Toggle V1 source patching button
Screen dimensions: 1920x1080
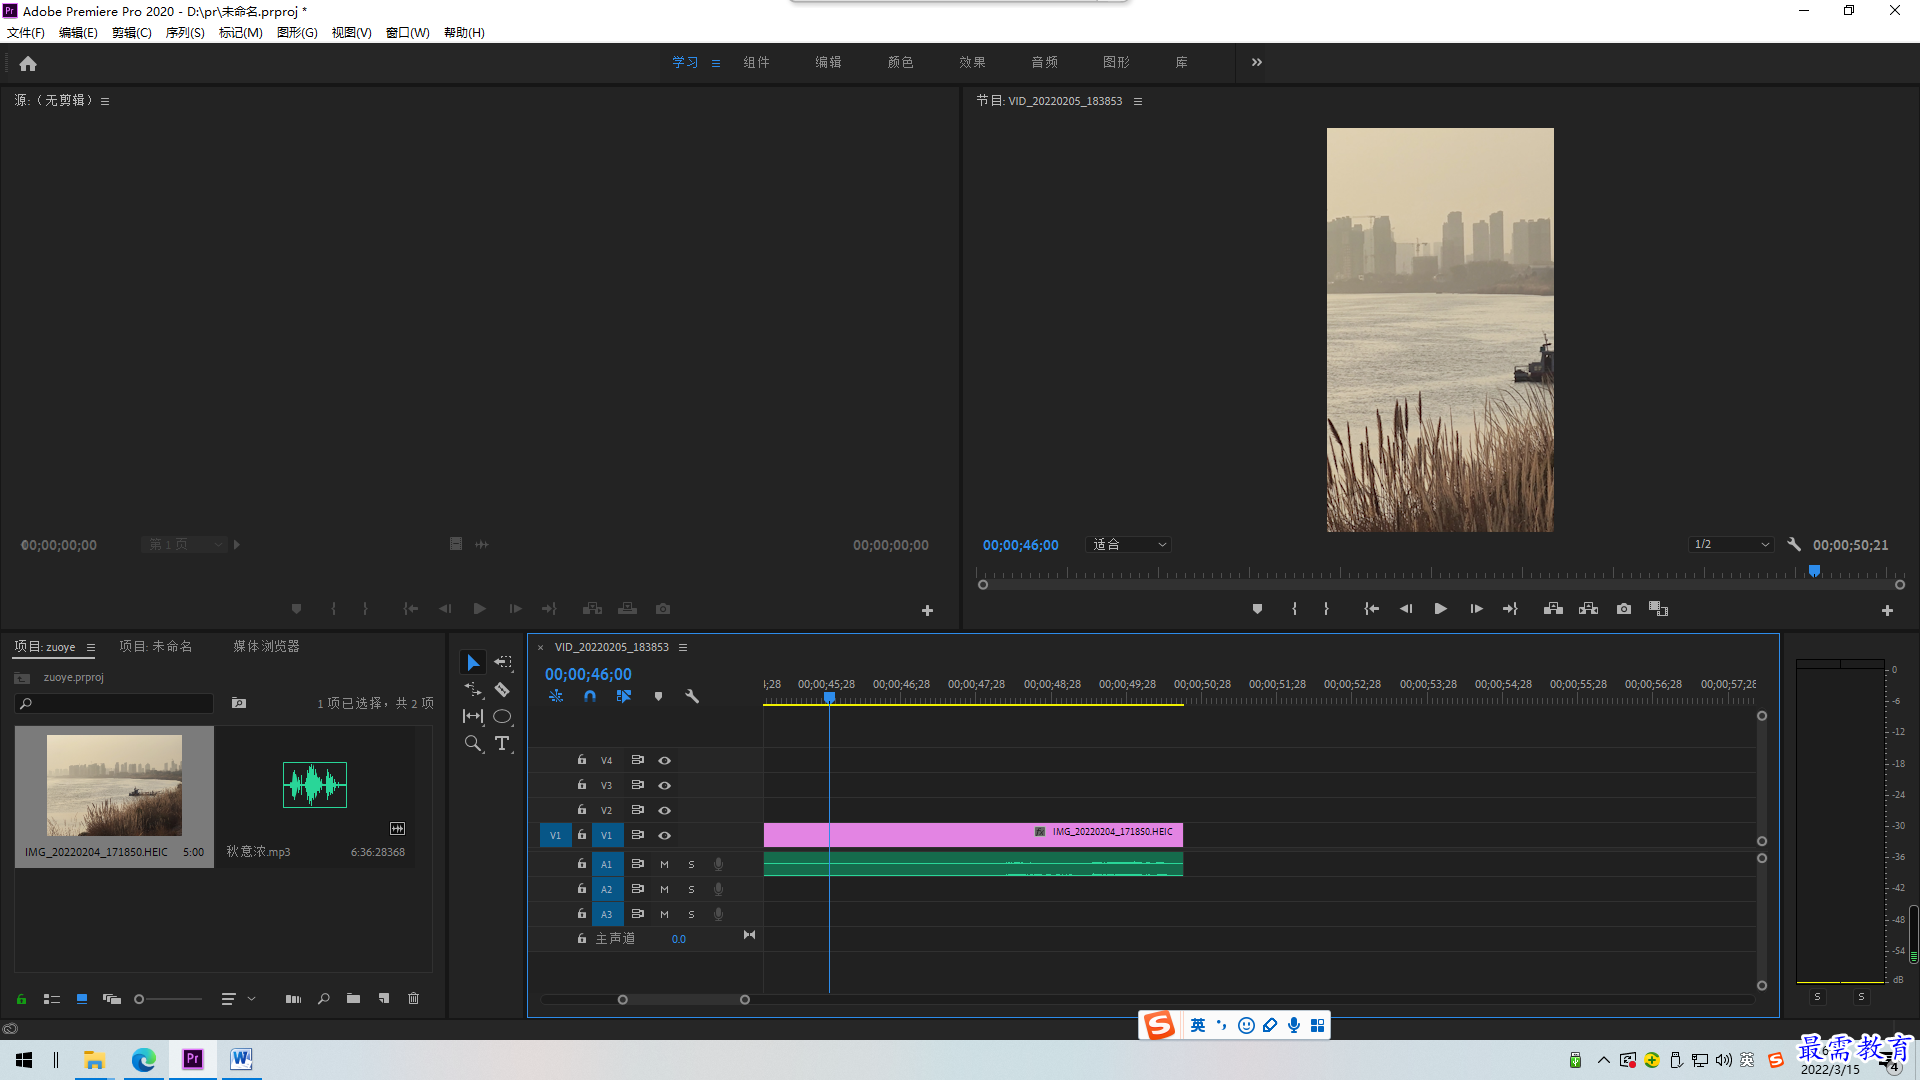[555, 835]
